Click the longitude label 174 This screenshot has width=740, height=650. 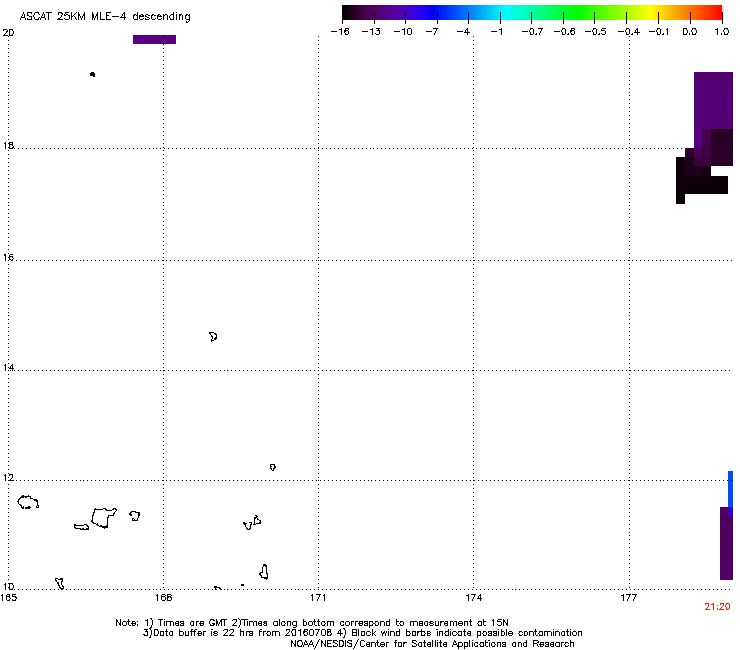(x=473, y=598)
